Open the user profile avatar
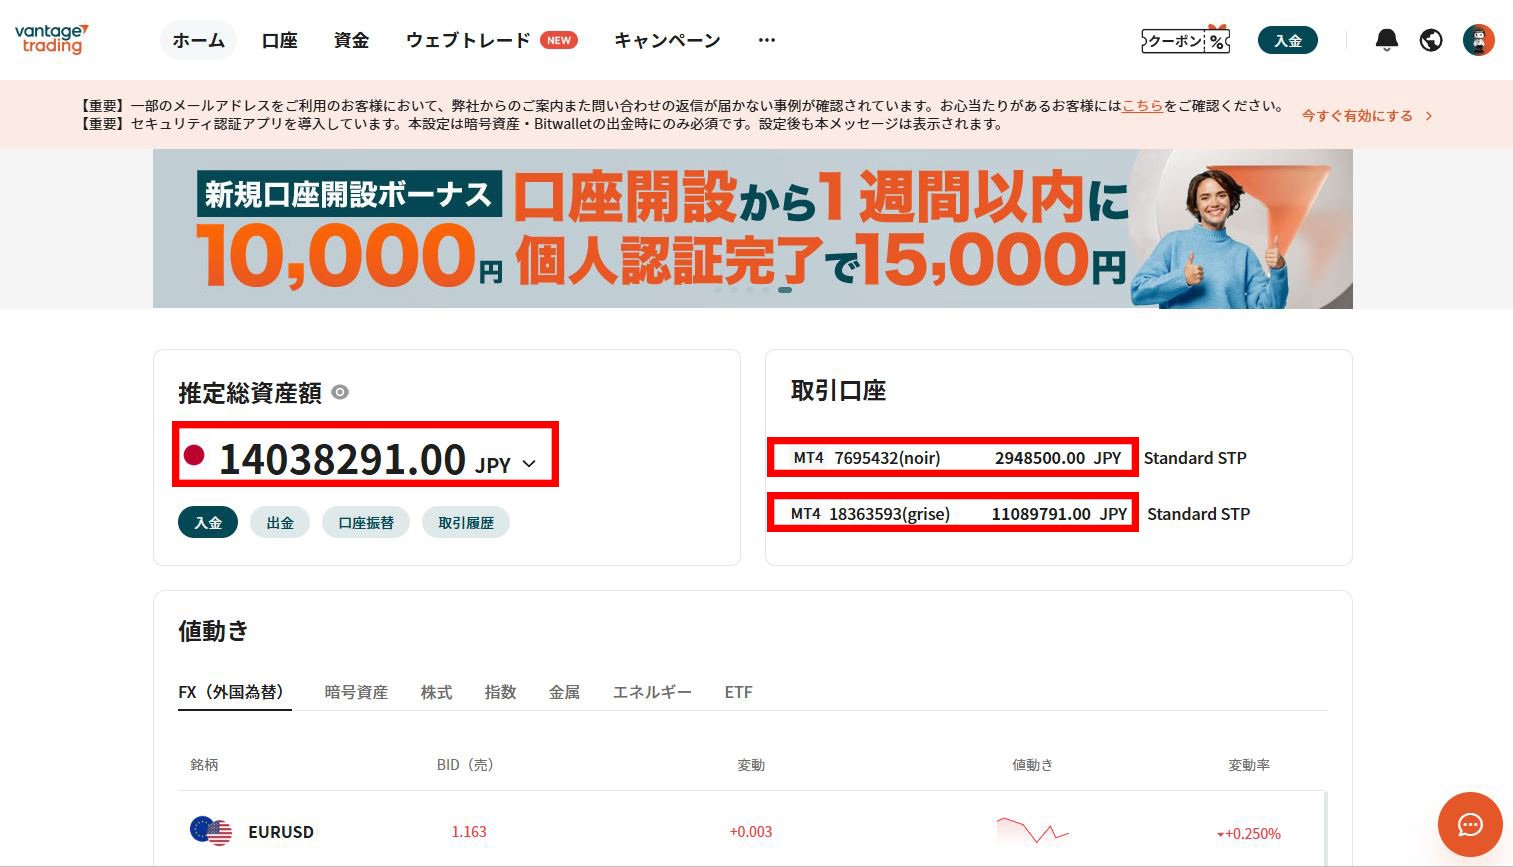Screen dimensions: 1513x867 click(x=1478, y=40)
